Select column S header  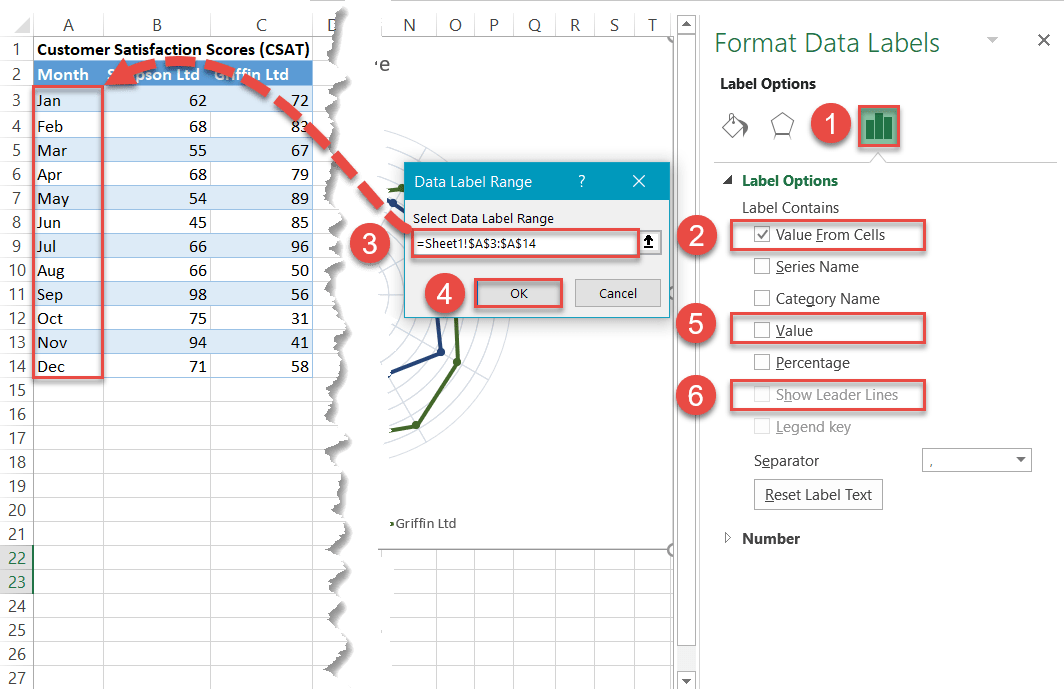(614, 26)
